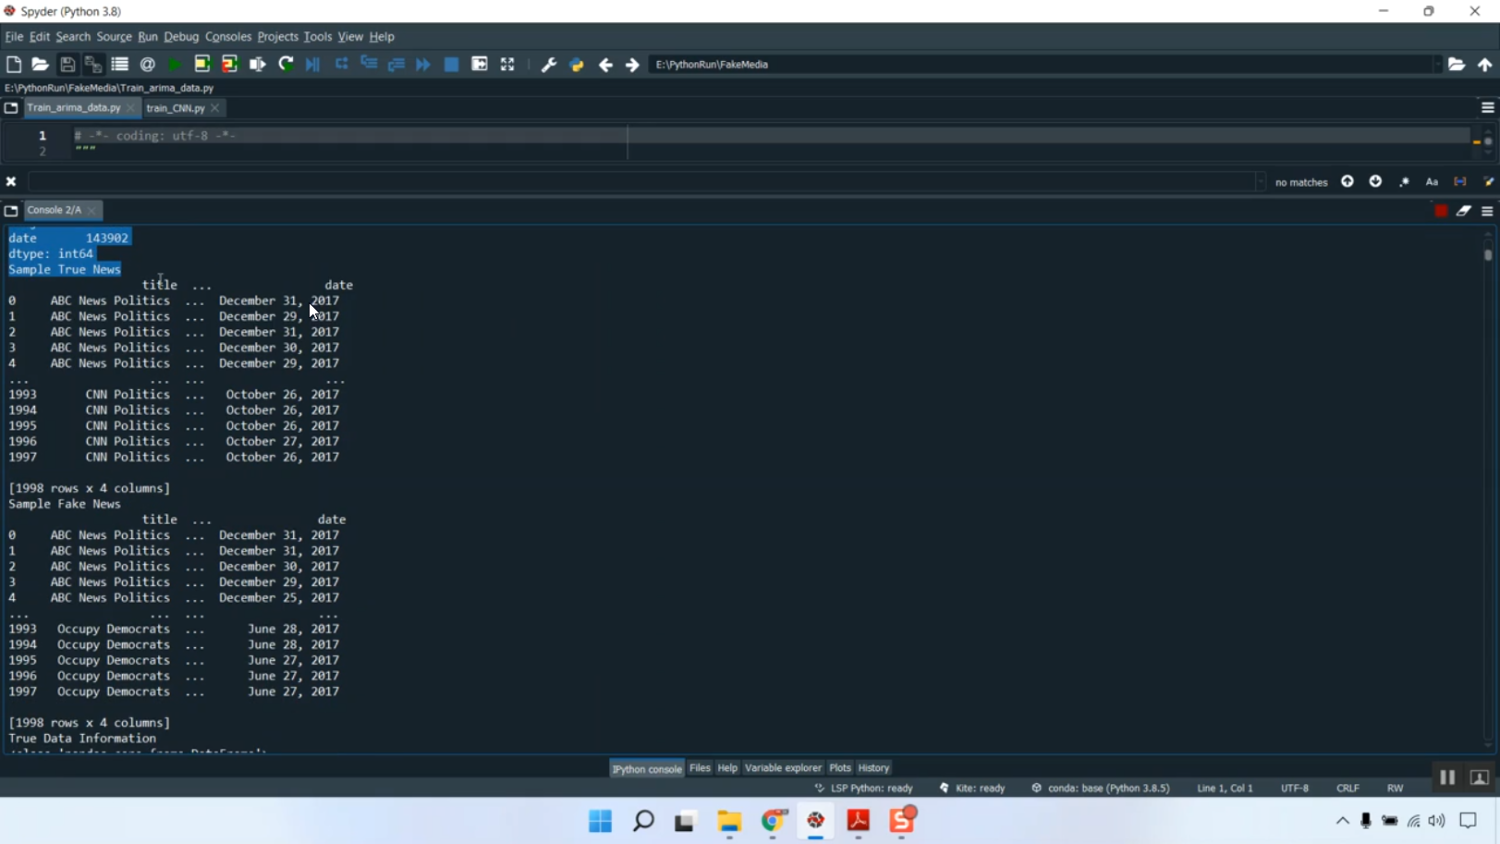Click the PYTHONPATH manager Python icon
Screen dimensions: 1500x844
[576, 64]
